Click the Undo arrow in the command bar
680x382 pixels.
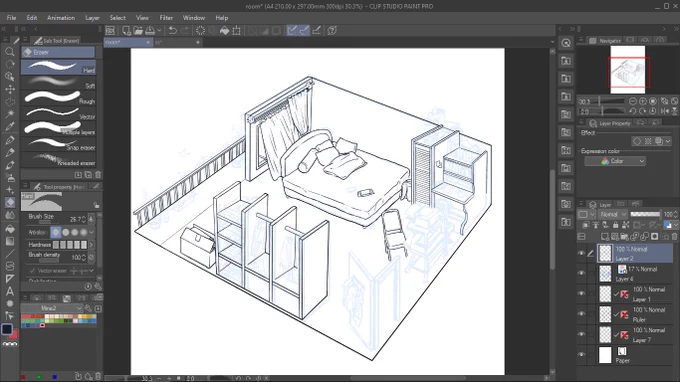coord(173,30)
